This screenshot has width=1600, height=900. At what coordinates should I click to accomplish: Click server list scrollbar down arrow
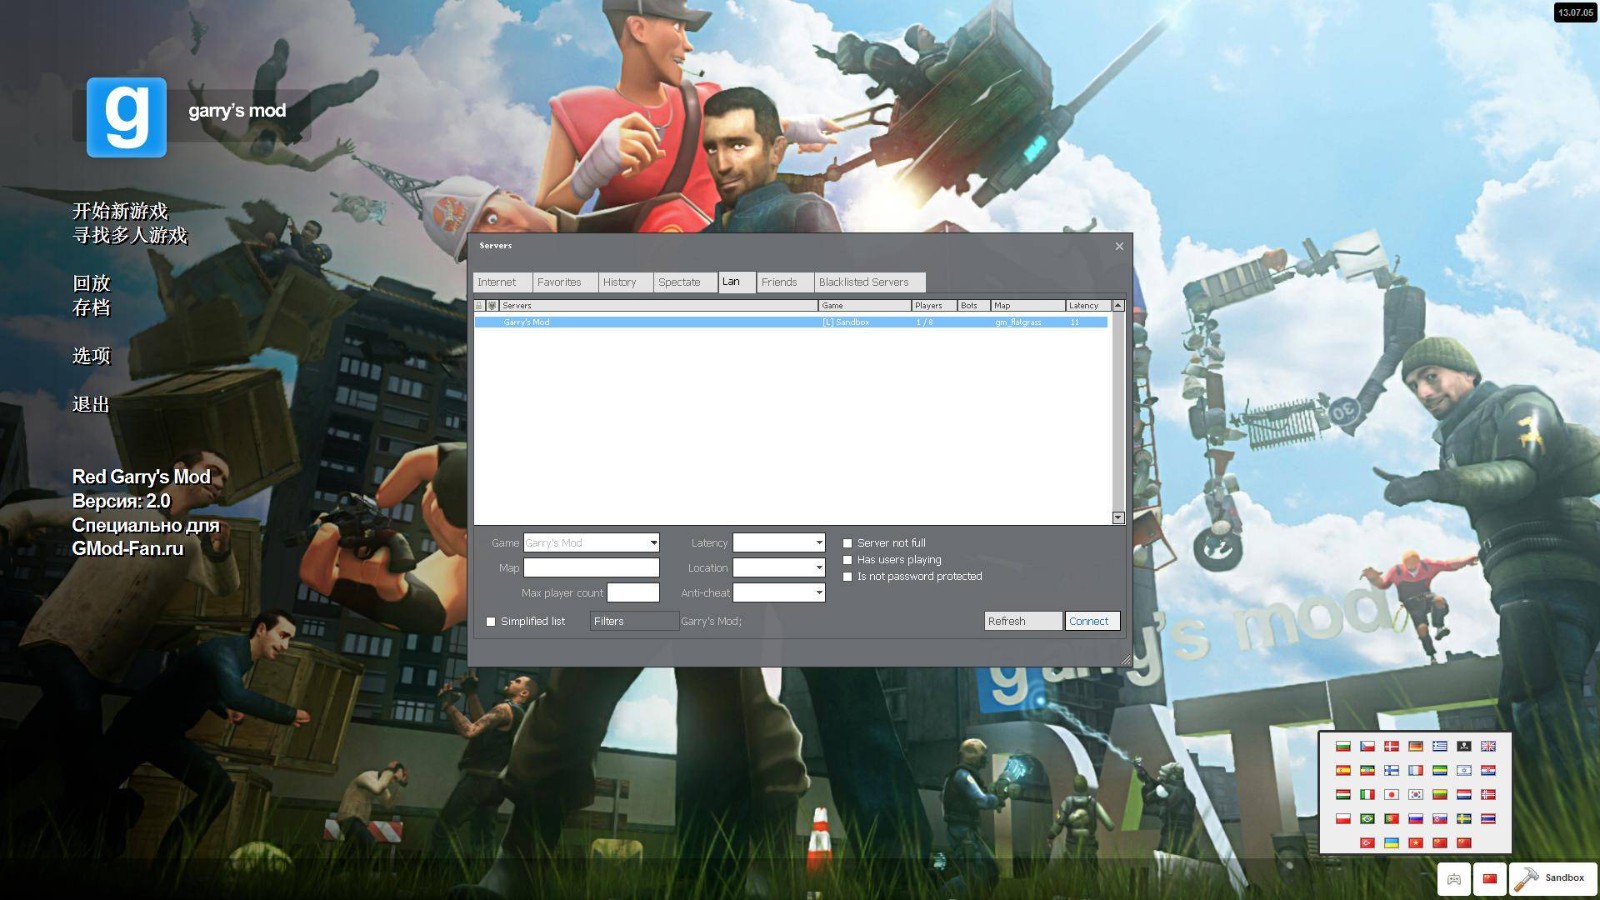[1118, 518]
